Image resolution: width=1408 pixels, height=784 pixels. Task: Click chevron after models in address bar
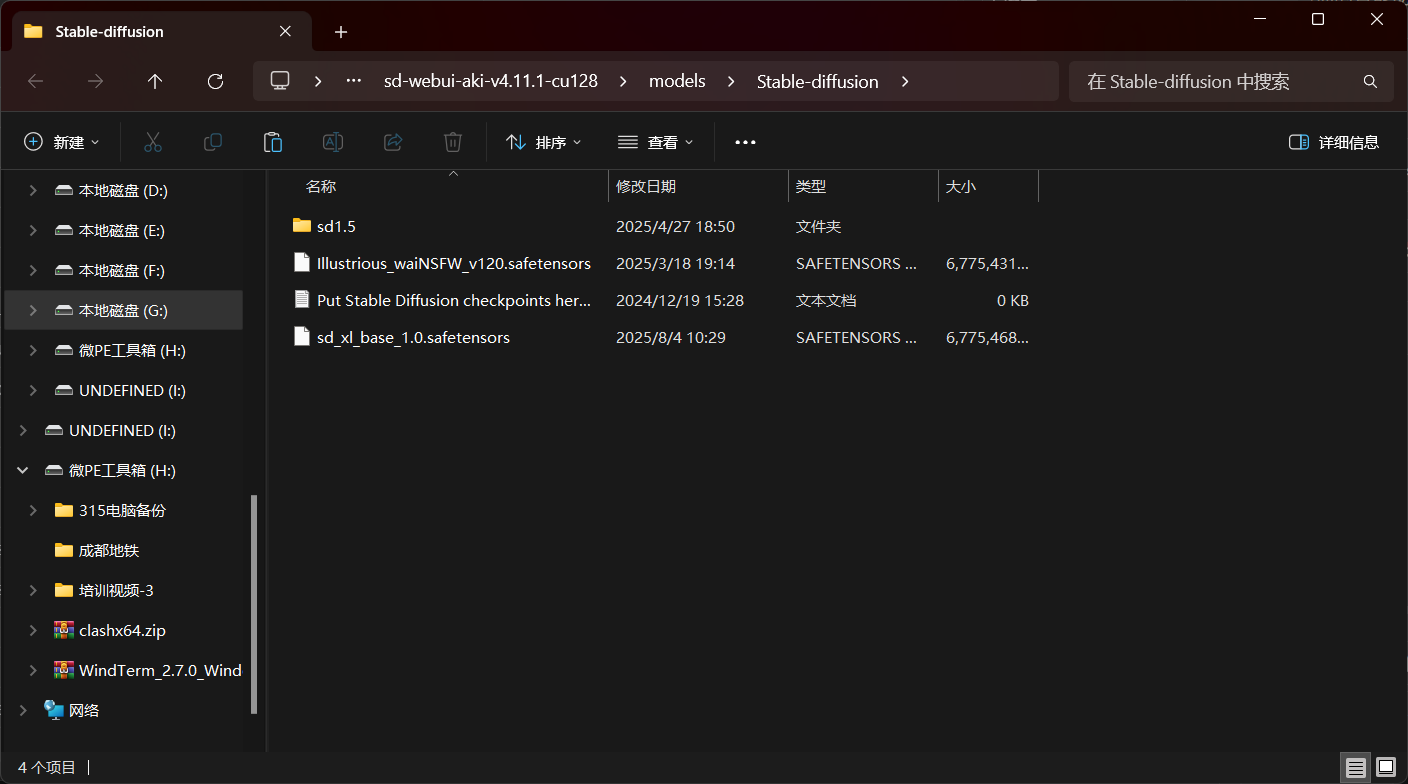[731, 82]
